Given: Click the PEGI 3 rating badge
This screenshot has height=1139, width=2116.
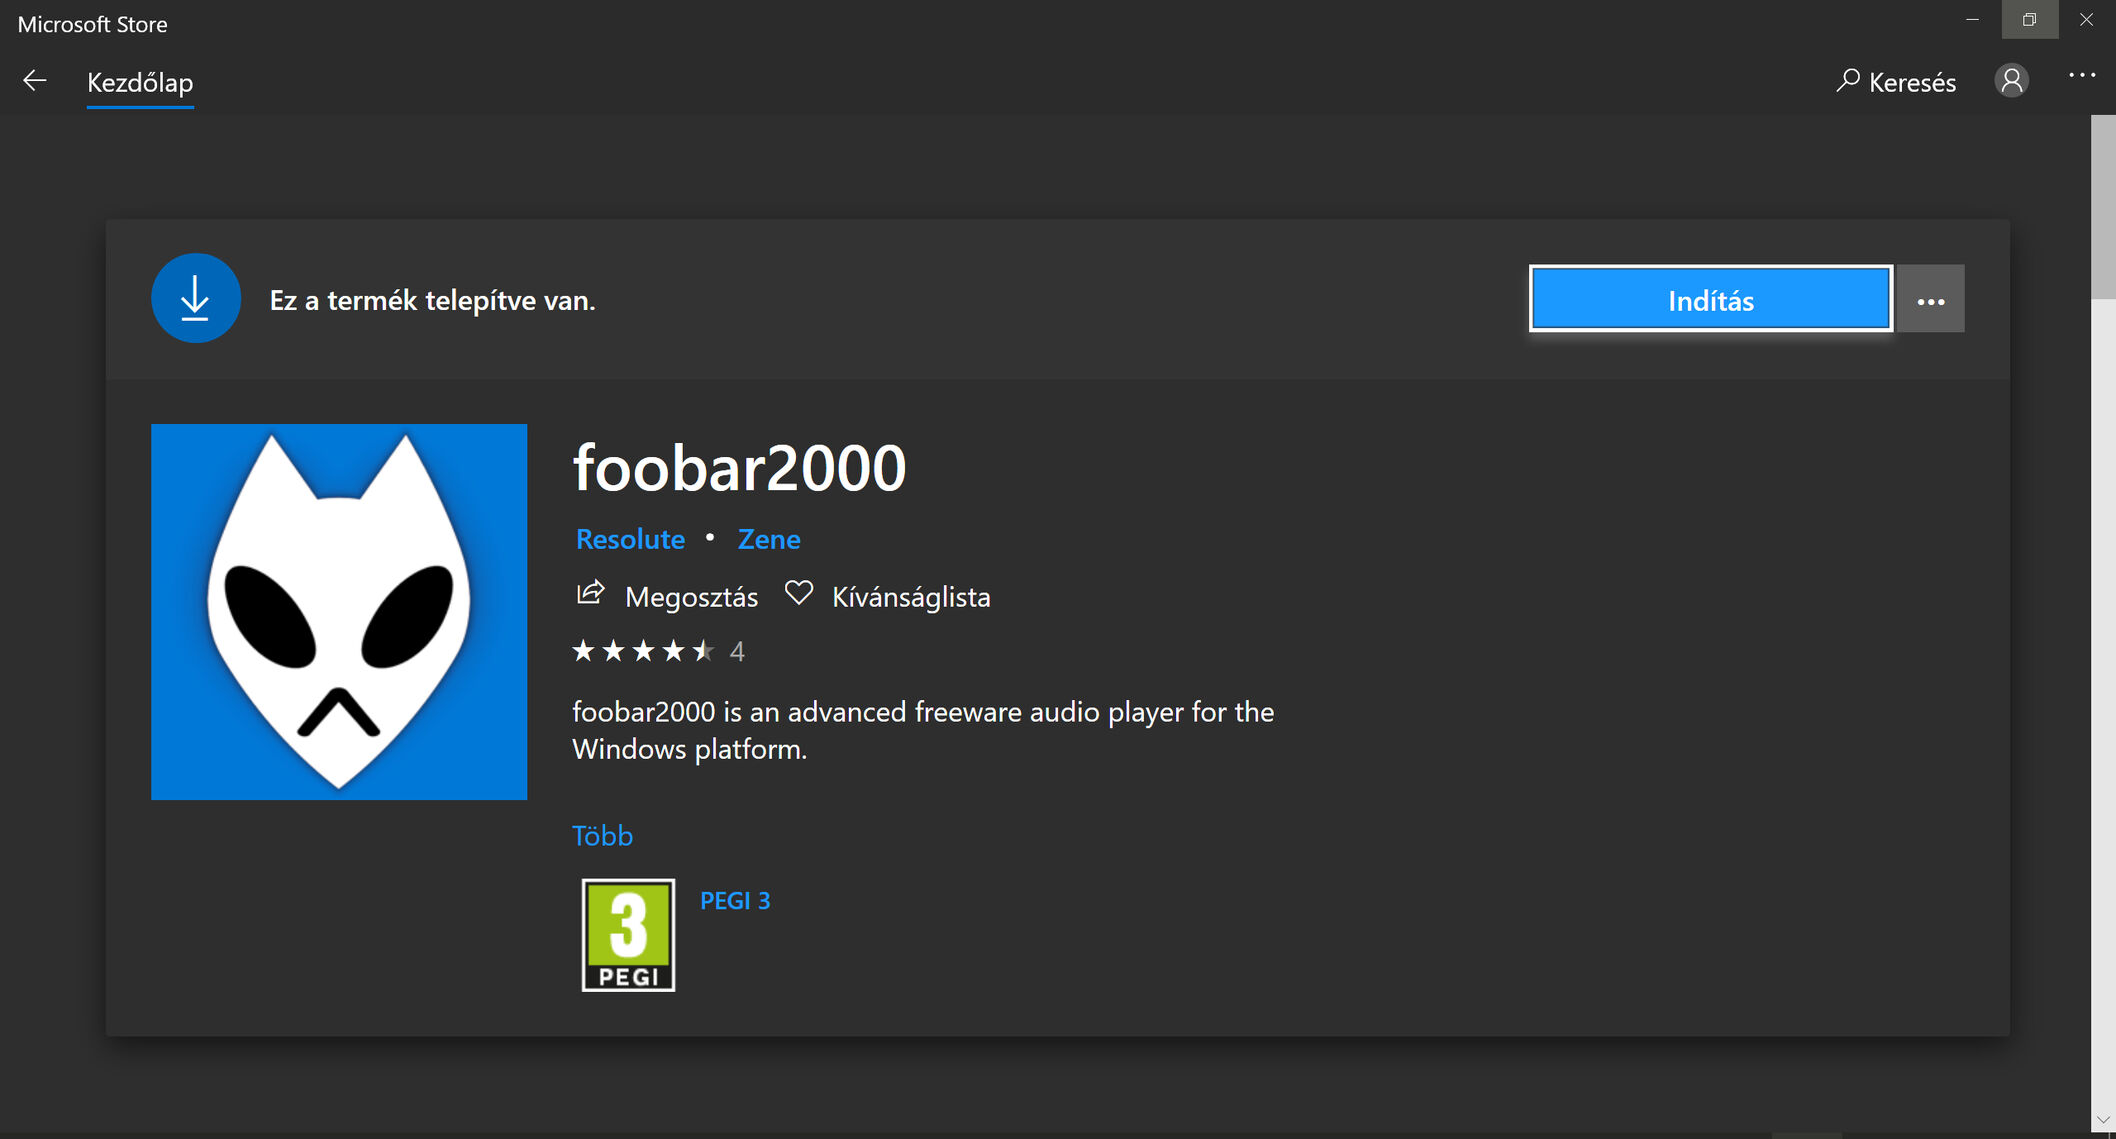Looking at the screenshot, I should (628, 935).
